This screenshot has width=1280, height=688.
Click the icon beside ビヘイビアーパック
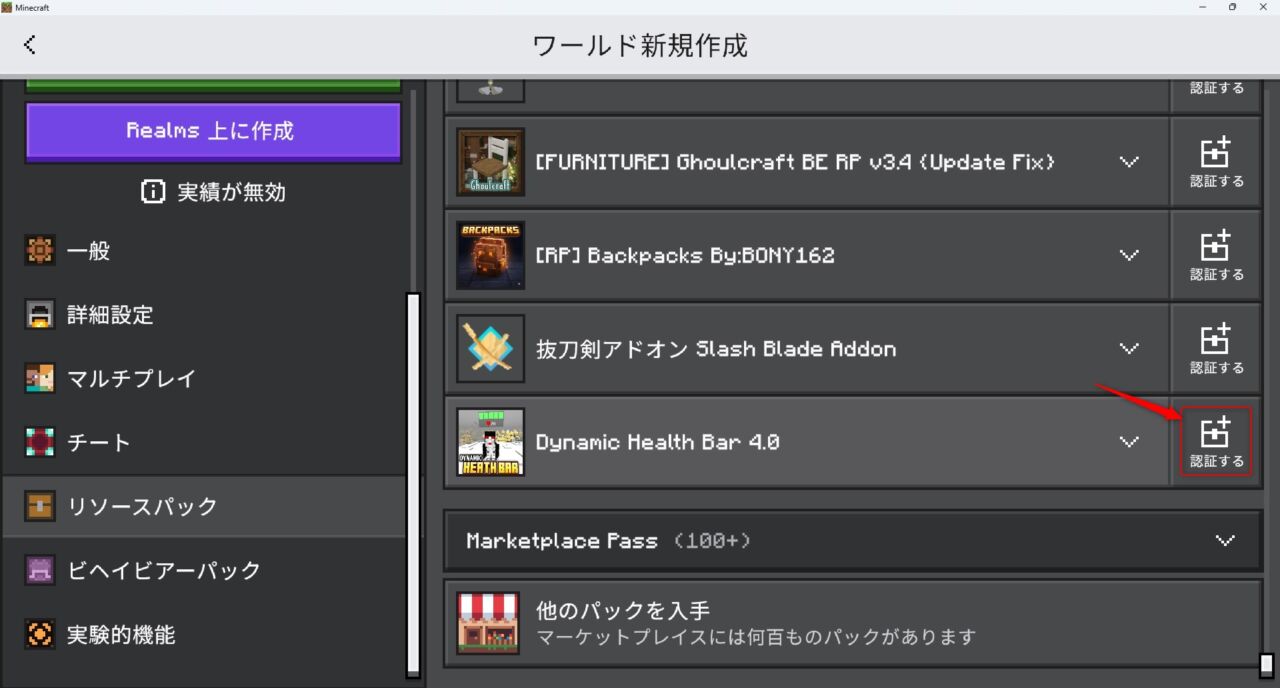[39, 570]
